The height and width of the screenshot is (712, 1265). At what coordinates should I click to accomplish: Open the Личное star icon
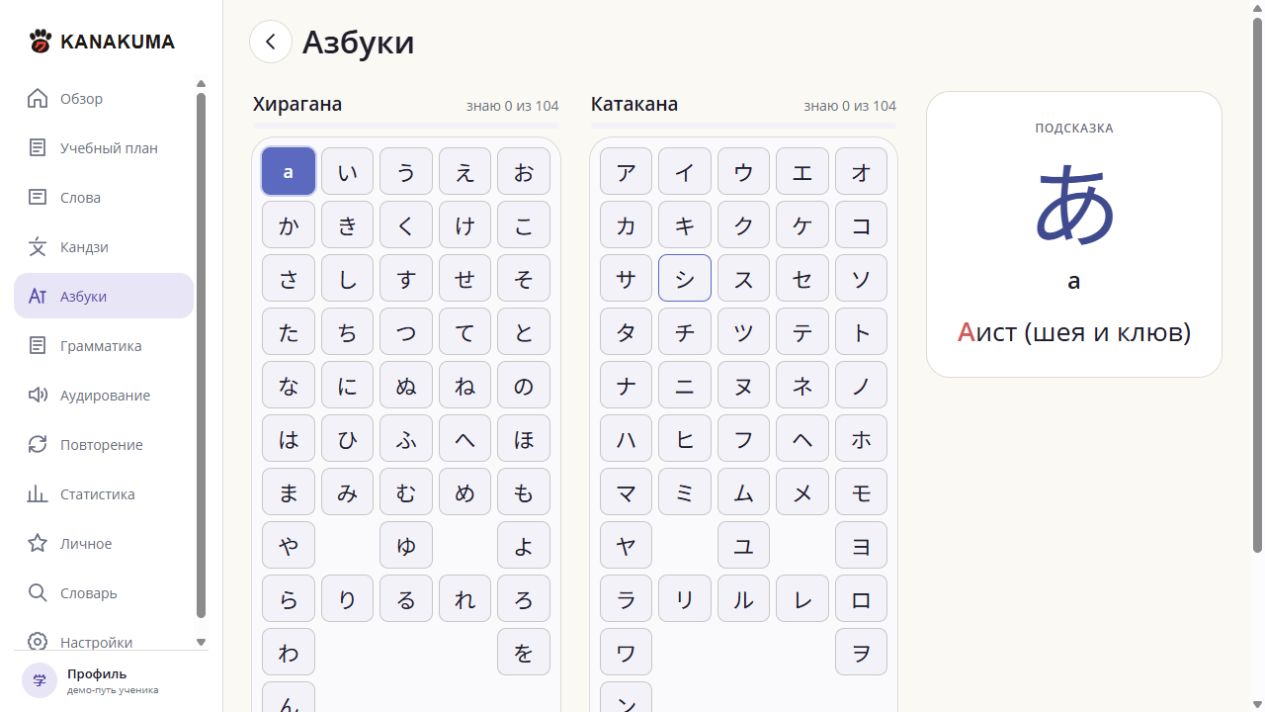37,543
